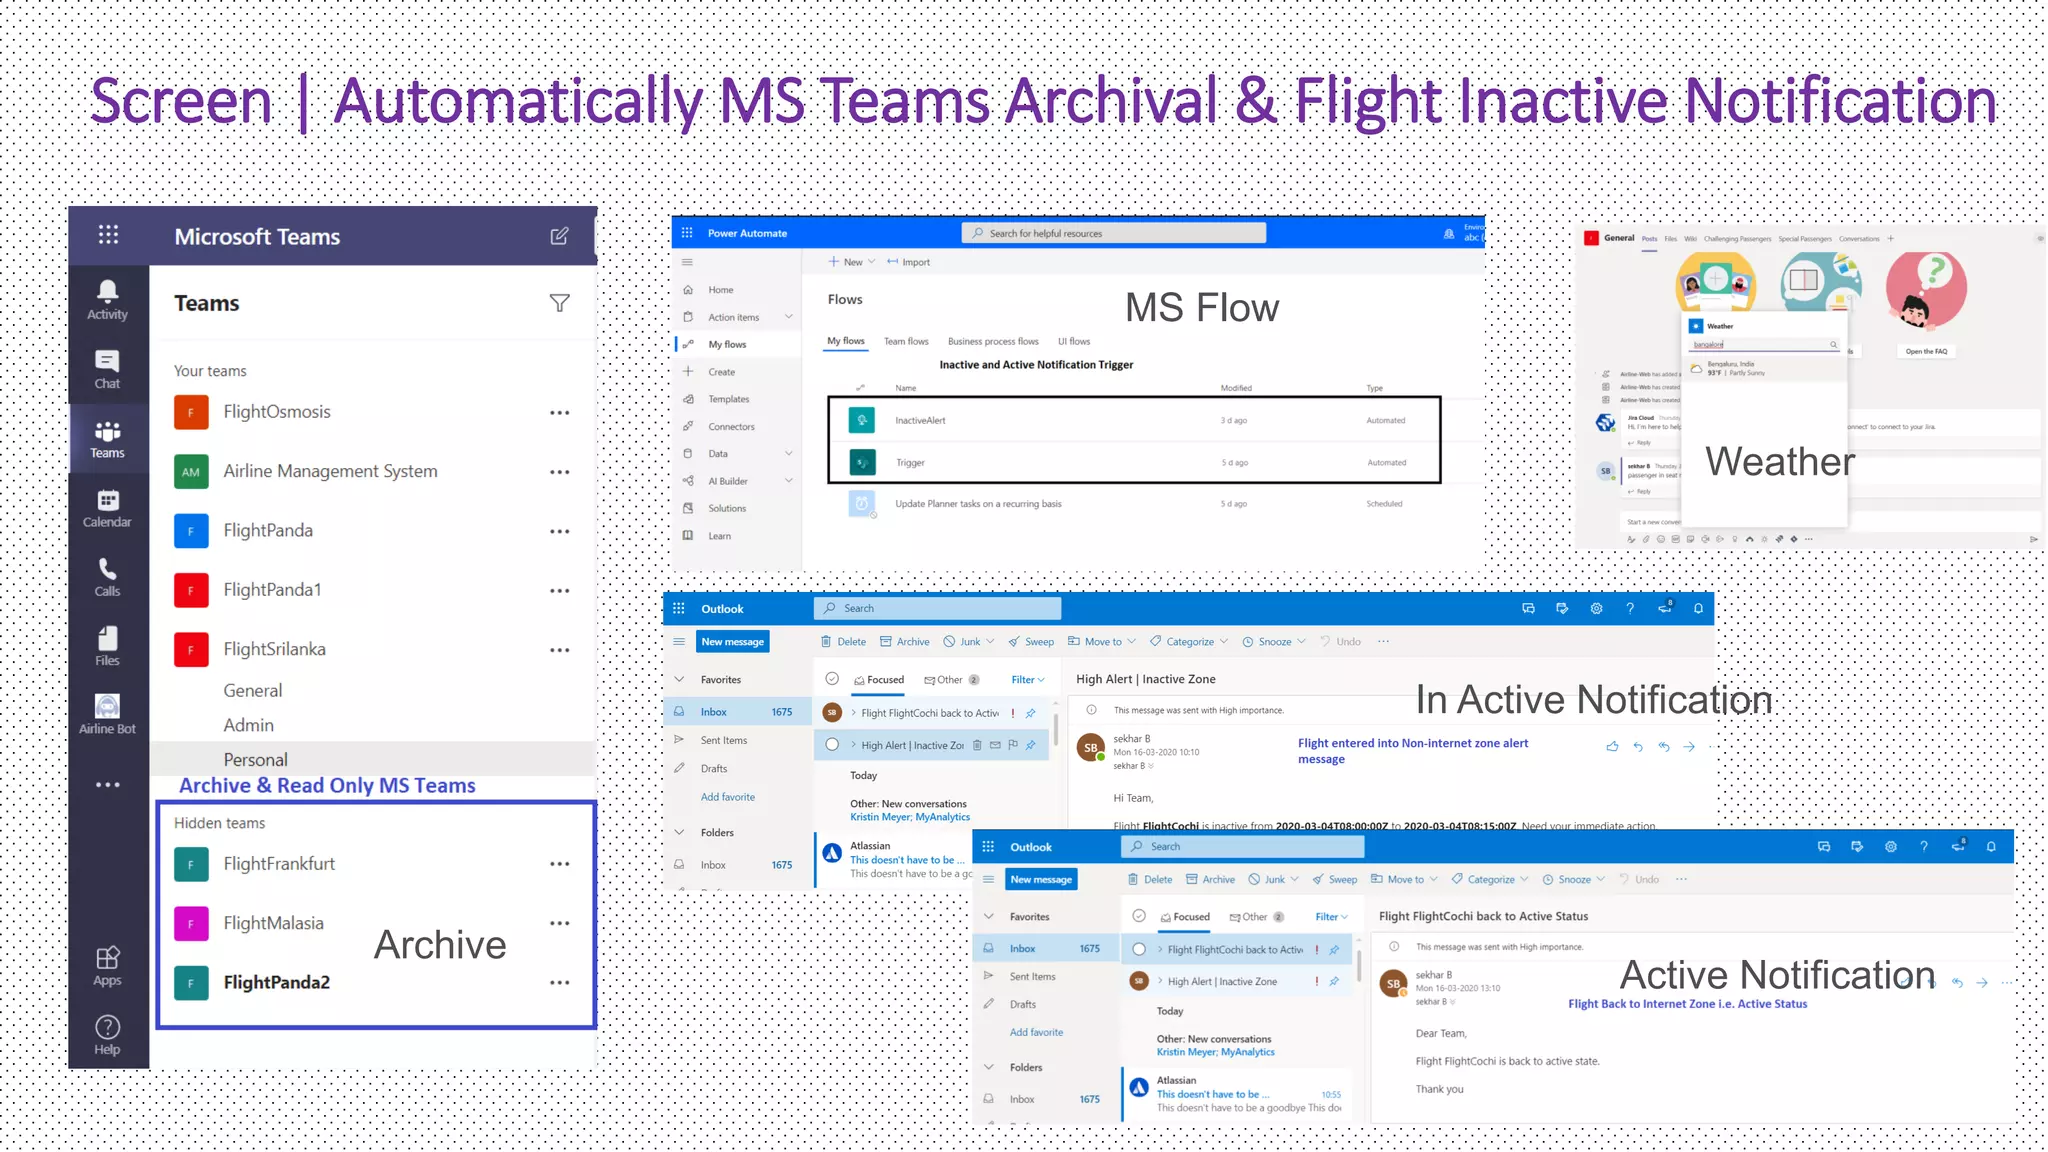Expand Junk dropdown in back Outlook toolbar
The height and width of the screenshot is (1152, 2048).
click(990, 642)
